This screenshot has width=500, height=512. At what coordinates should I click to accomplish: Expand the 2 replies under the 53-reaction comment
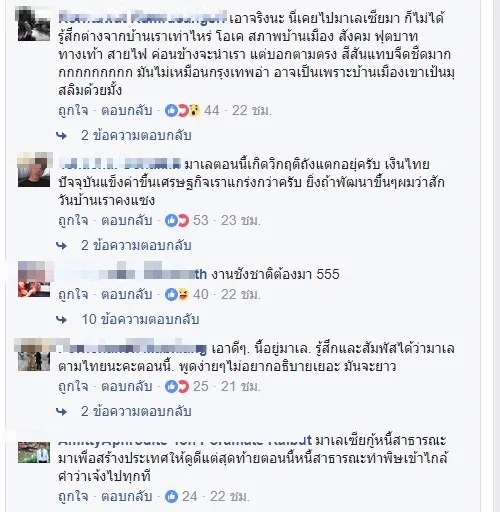[136, 245]
